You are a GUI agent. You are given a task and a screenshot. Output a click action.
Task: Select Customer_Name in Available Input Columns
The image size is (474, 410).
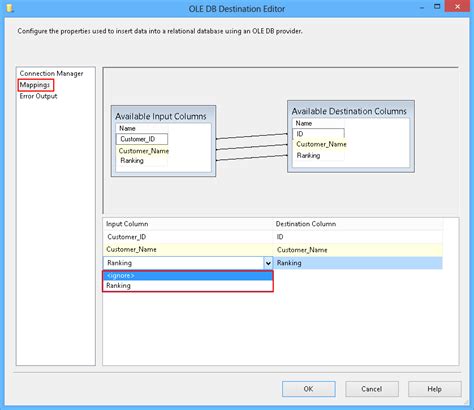pos(144,151)
